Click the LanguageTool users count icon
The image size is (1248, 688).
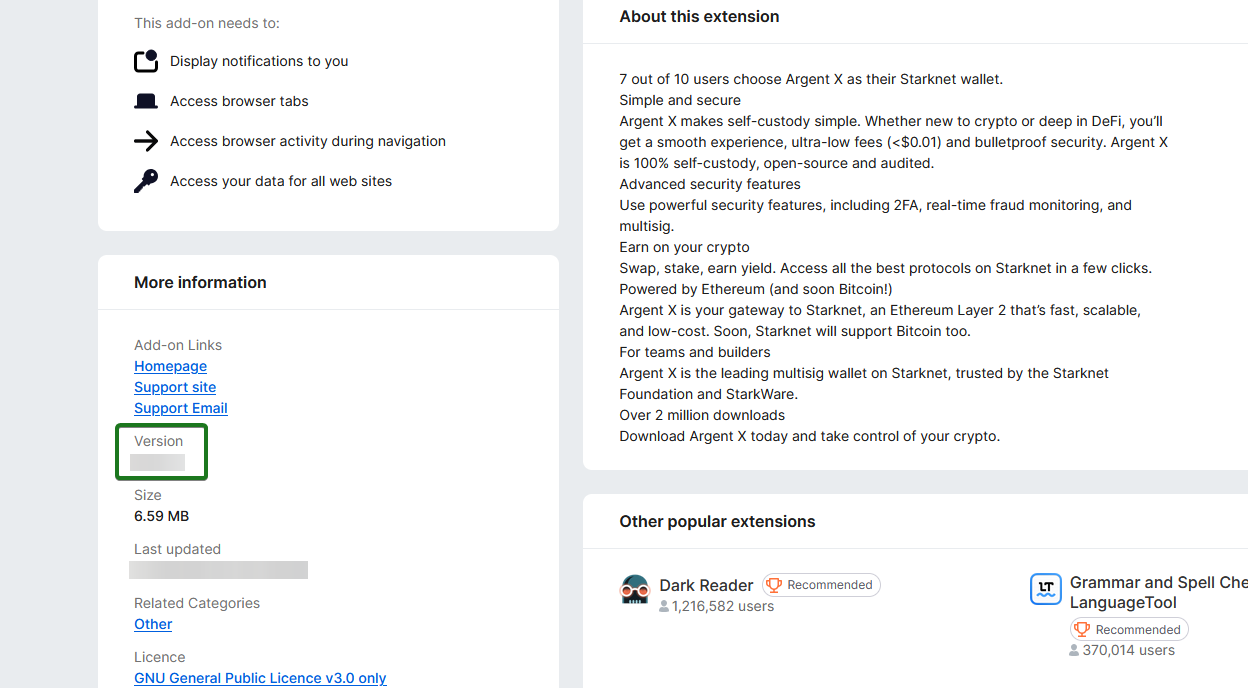click(1074, 650)
